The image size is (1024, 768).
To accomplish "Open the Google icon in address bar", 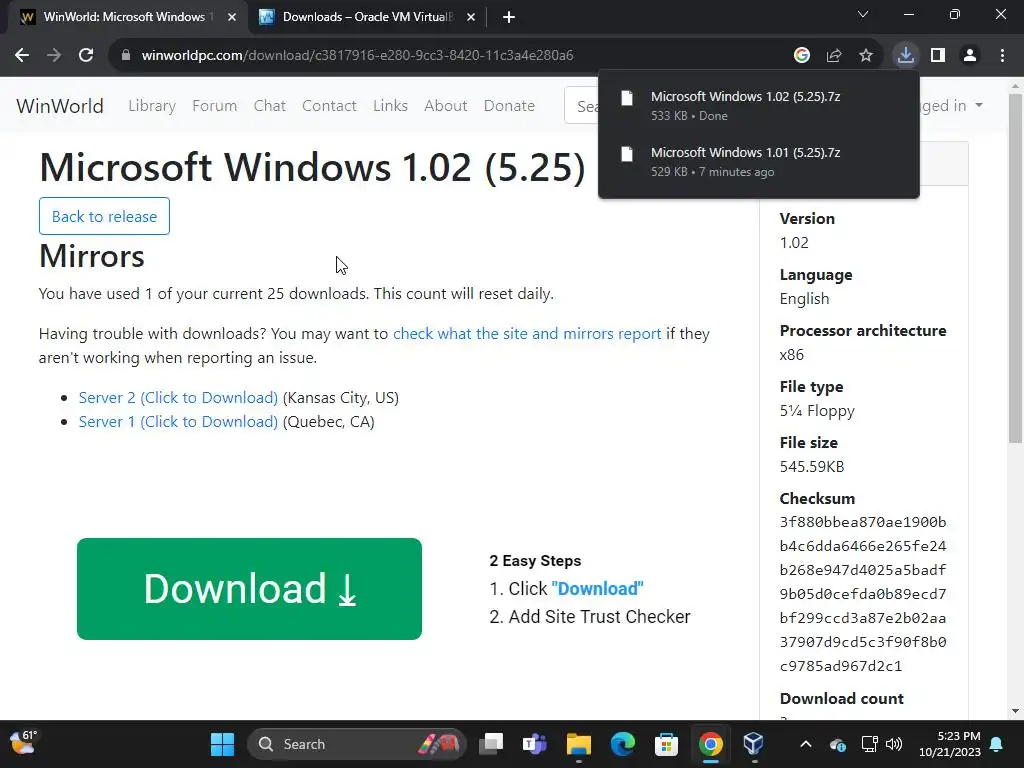I will point(801,56).
